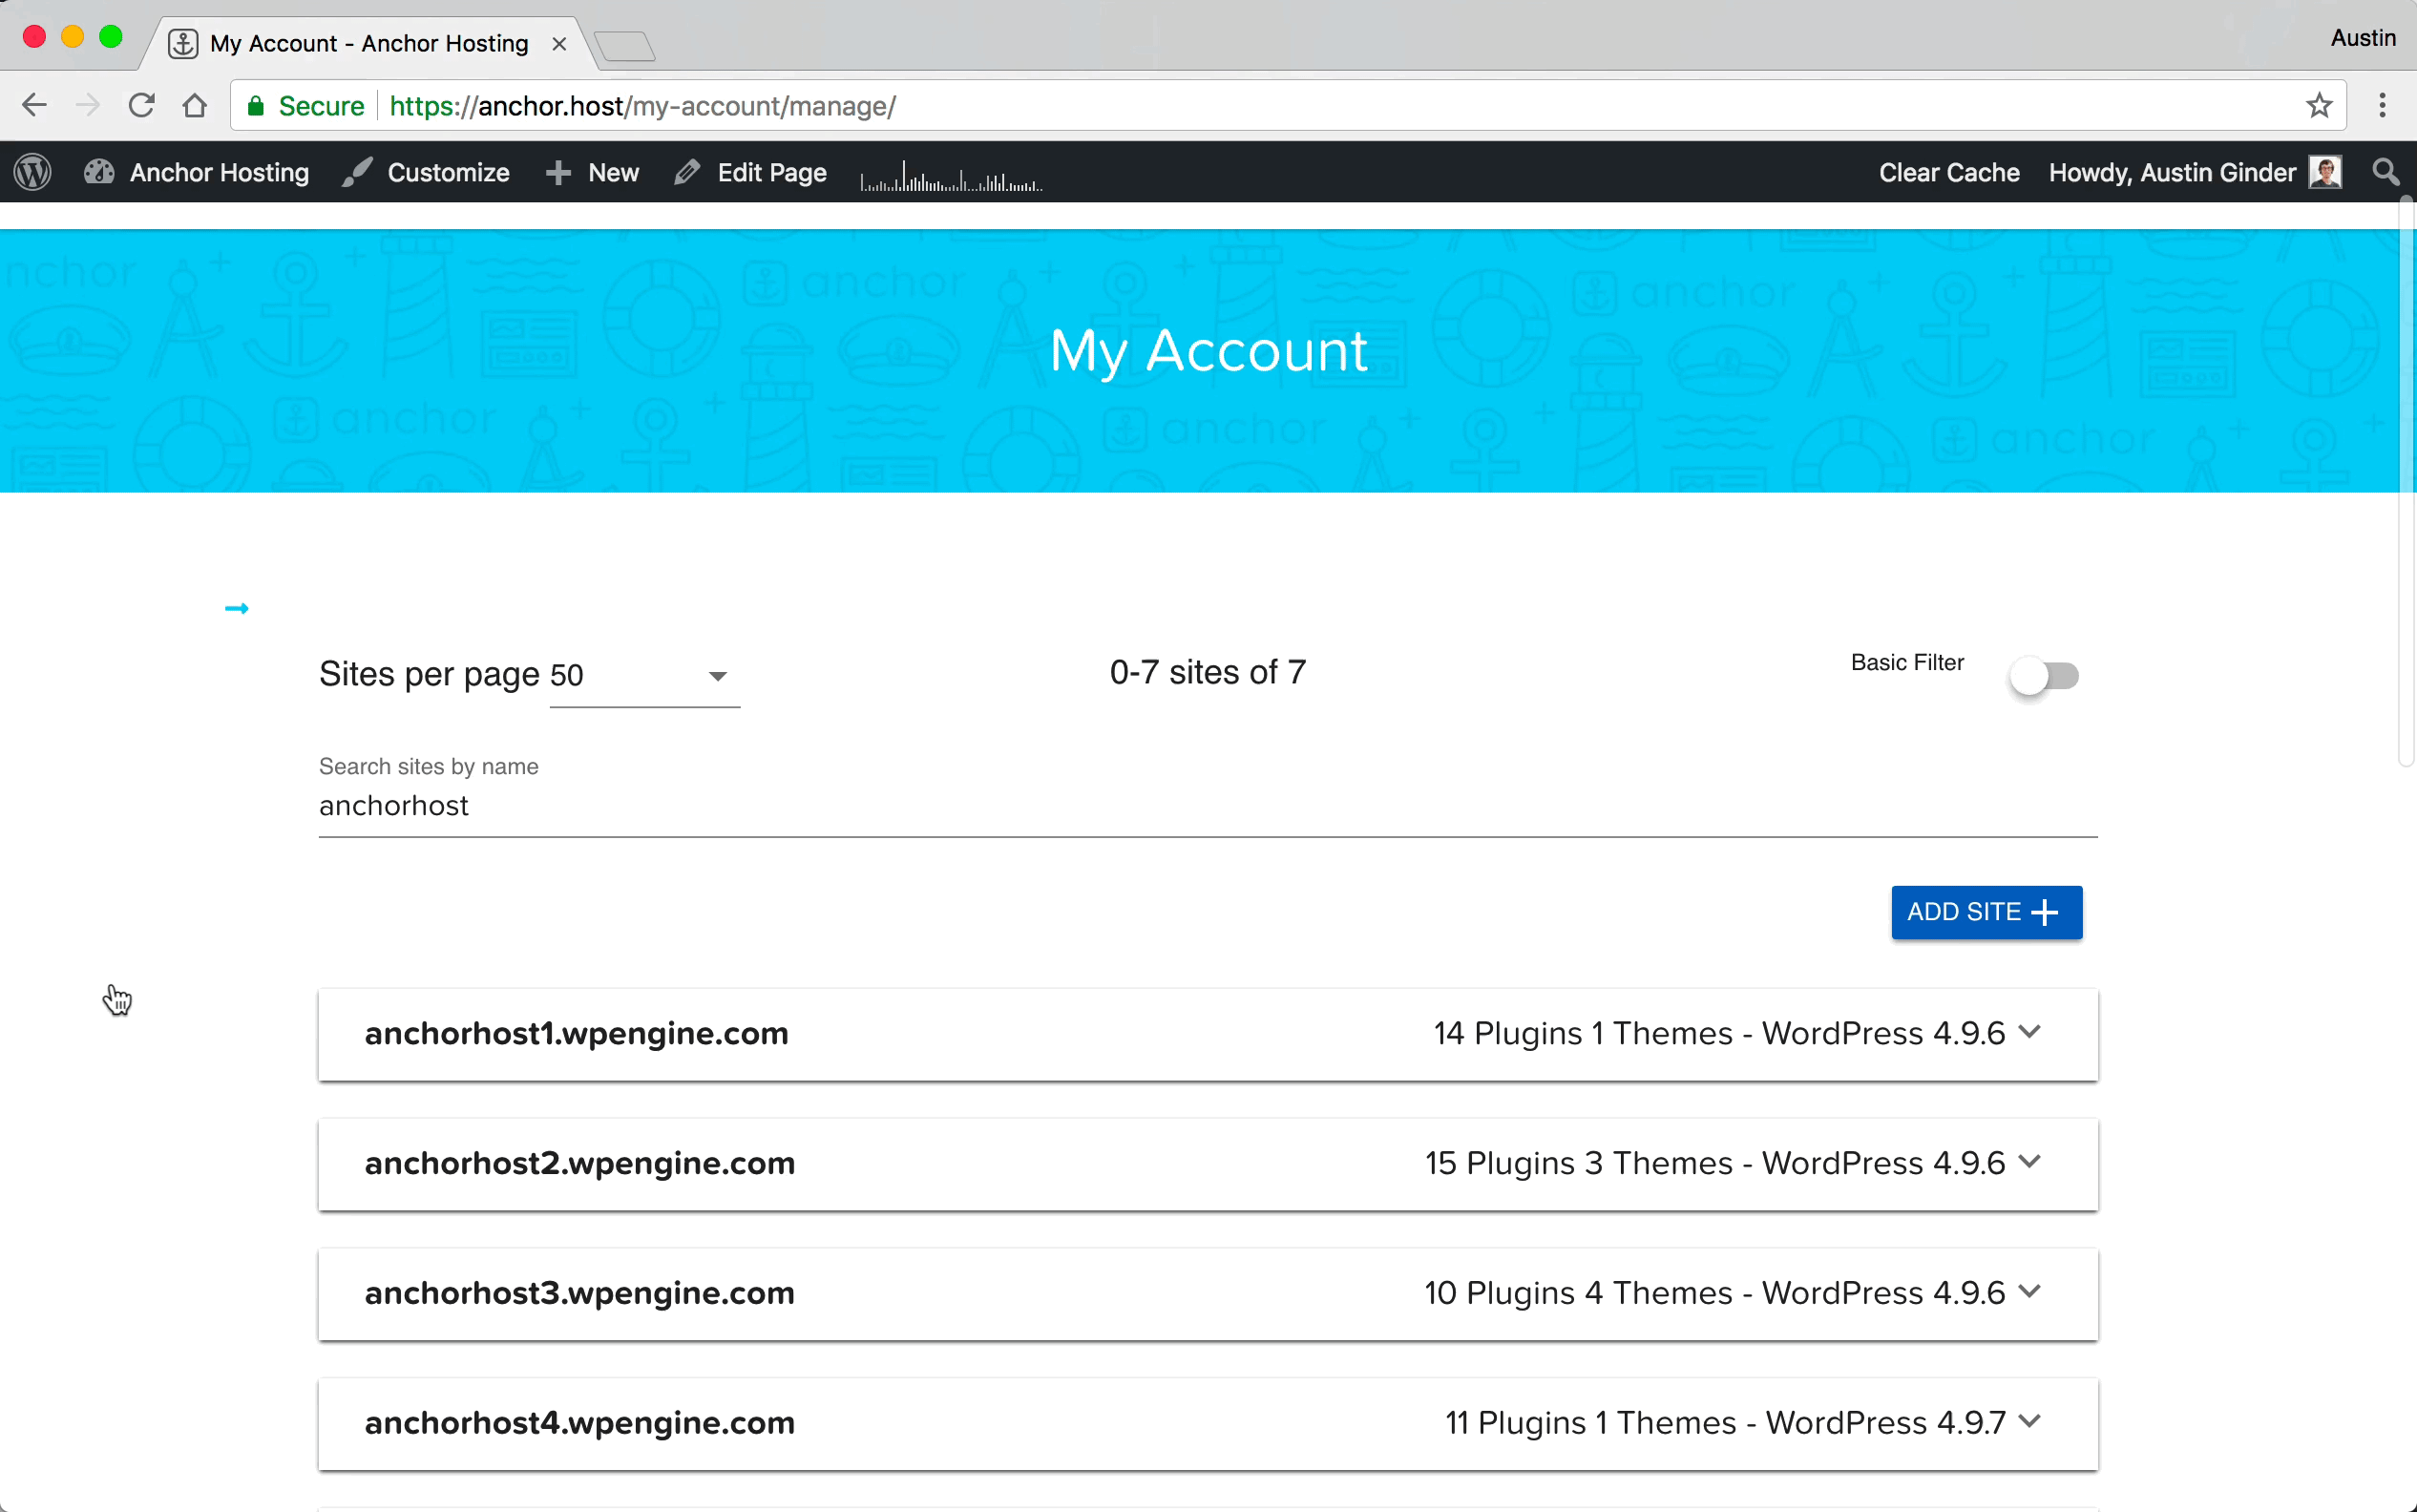Open the Sites per page dropdown

coord(645,676)
